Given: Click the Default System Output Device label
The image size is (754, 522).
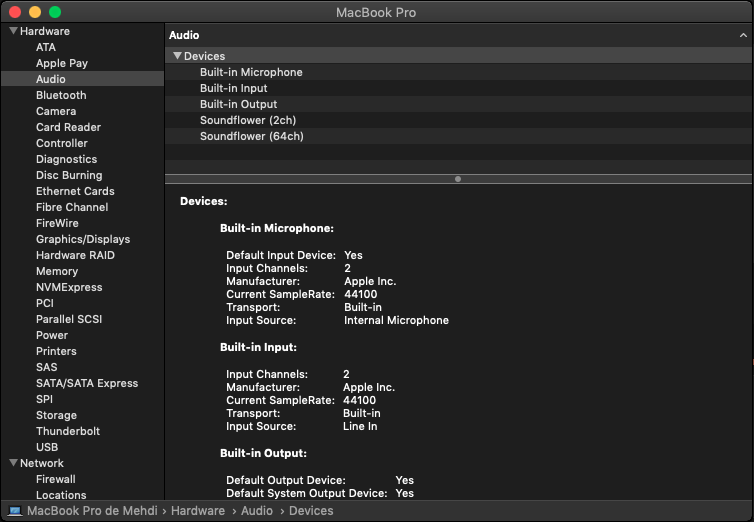Looking at the screenshot, I should tap(306, 493).
